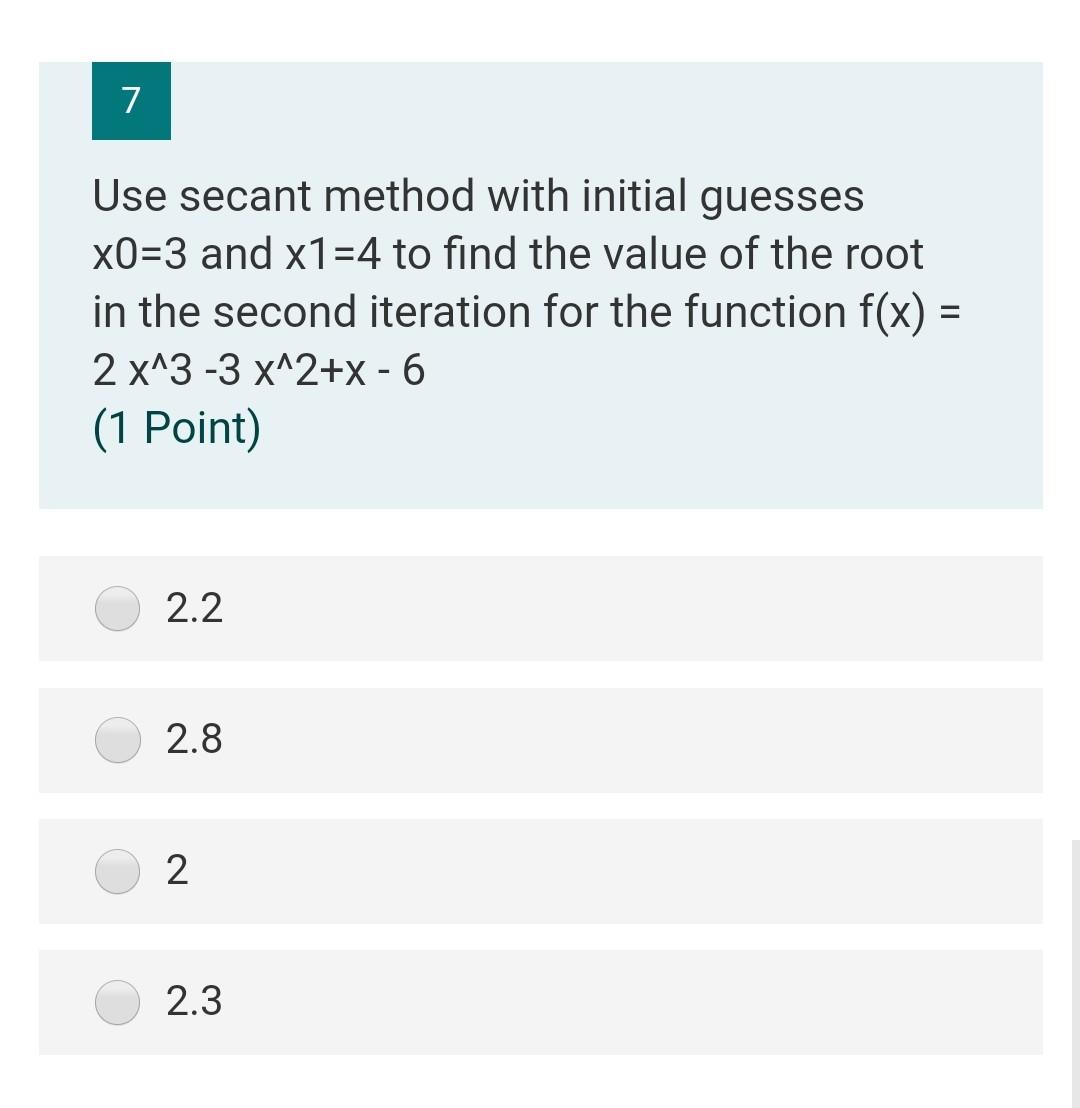Select the radio button for answer 2.8
Screen dimensions: 1080x1108
(x=117, y=741)
